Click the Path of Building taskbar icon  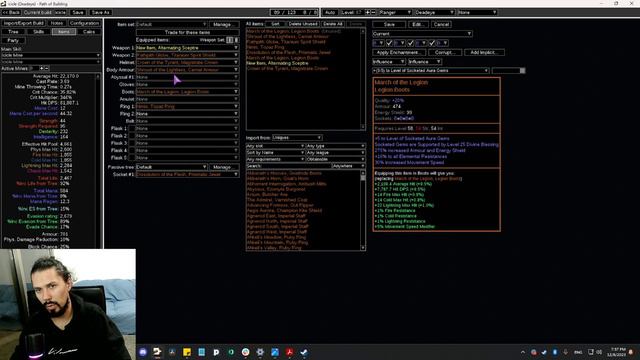click(x=157, y=352)
